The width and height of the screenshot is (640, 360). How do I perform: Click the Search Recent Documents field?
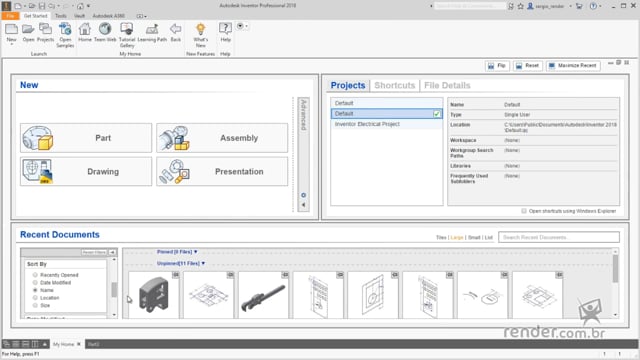pyautogui.click(x=559, y=237)
